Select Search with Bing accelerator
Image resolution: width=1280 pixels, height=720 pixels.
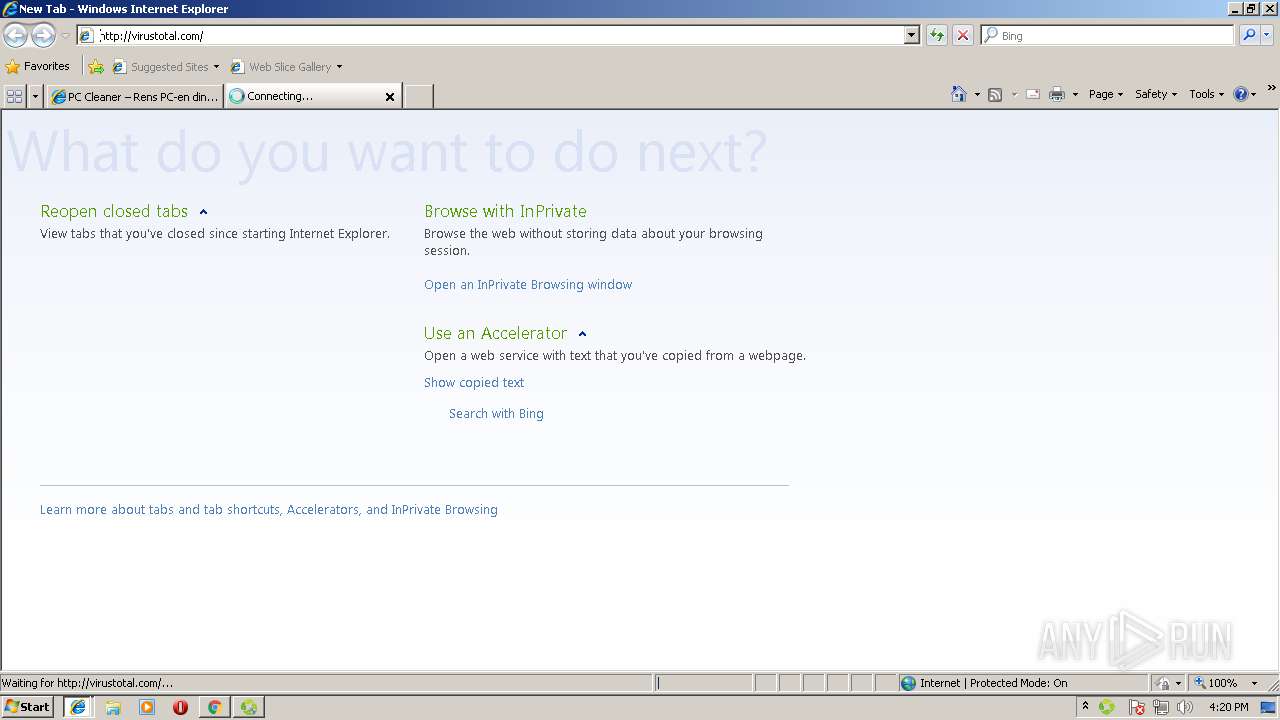coord(496,414)
